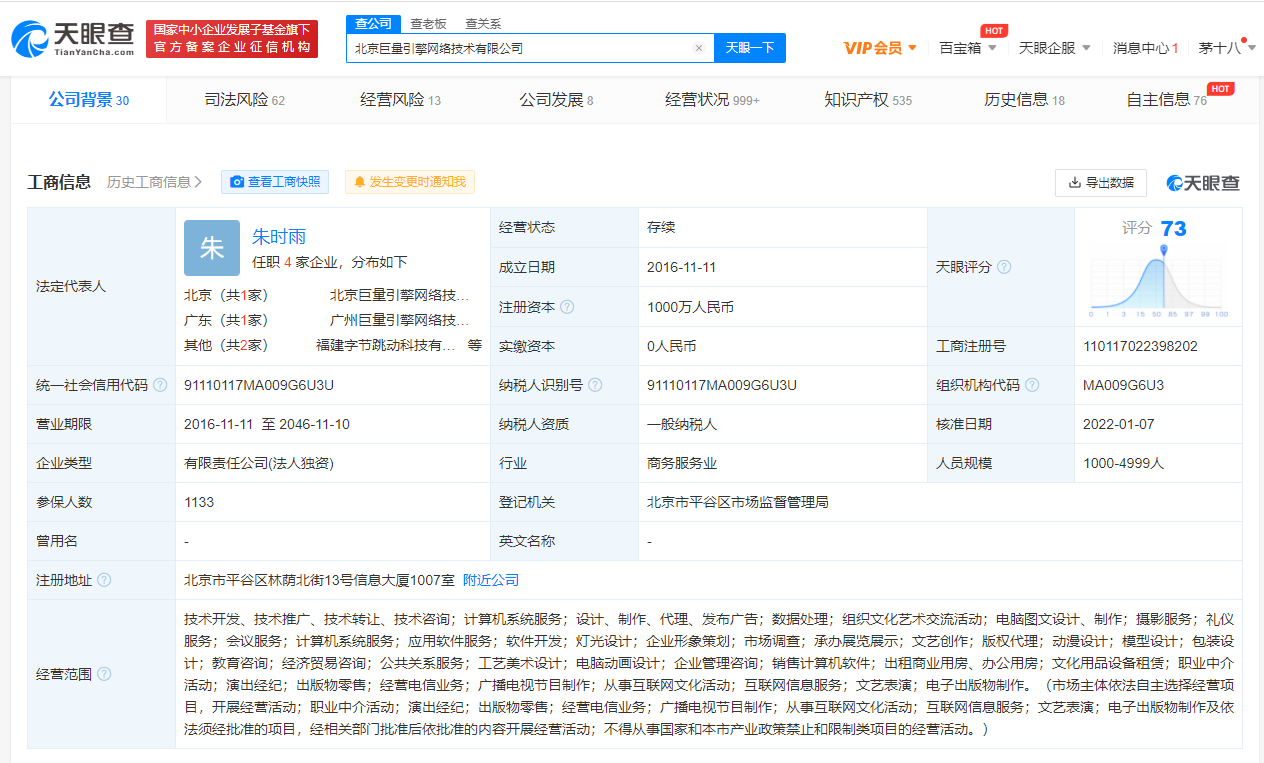The height and width of the screenshot is (763, 1264).
Task: Click the help icon beside 天眼评分
Action: [1004, 267]
